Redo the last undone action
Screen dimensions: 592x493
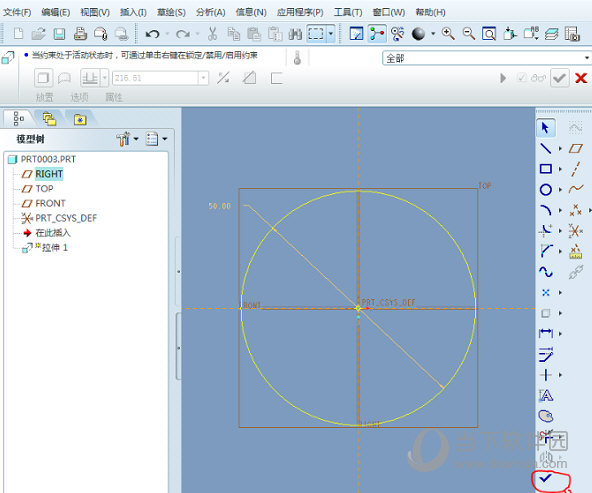[x=183, y=34]
